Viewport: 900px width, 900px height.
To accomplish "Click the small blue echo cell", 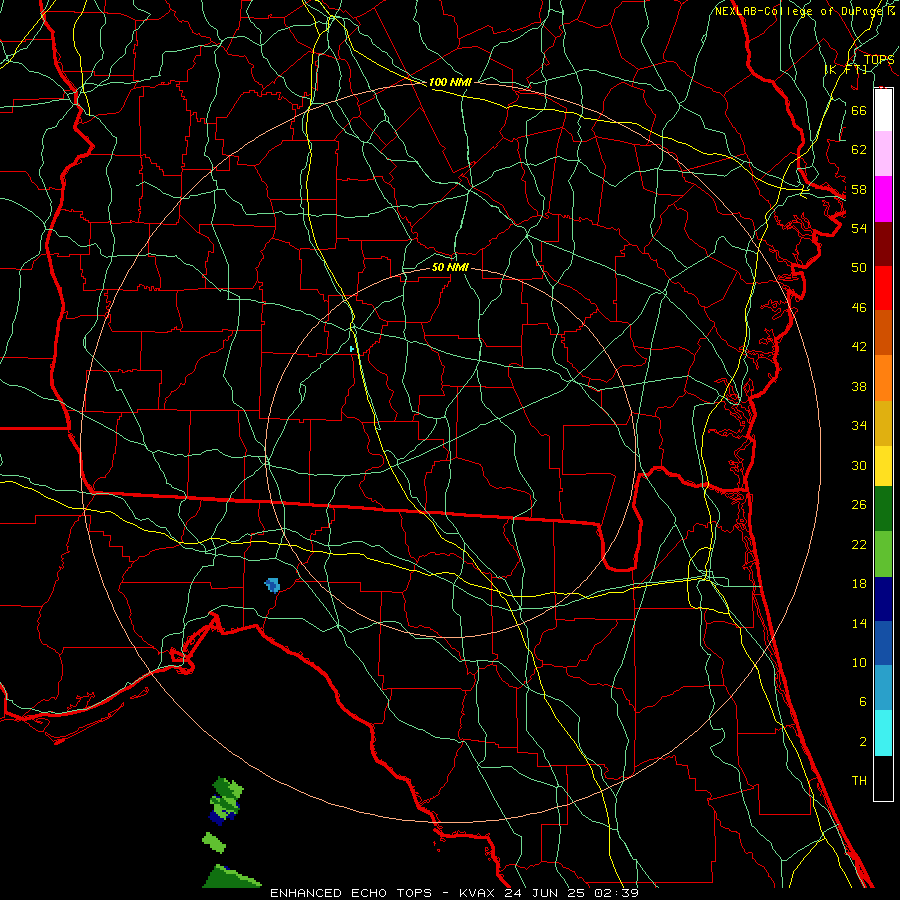I will tap(272, 585).
